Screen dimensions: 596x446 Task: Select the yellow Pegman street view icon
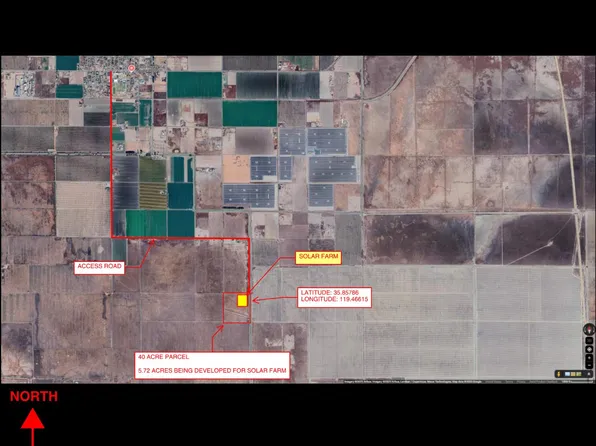[x=559, y=374]
